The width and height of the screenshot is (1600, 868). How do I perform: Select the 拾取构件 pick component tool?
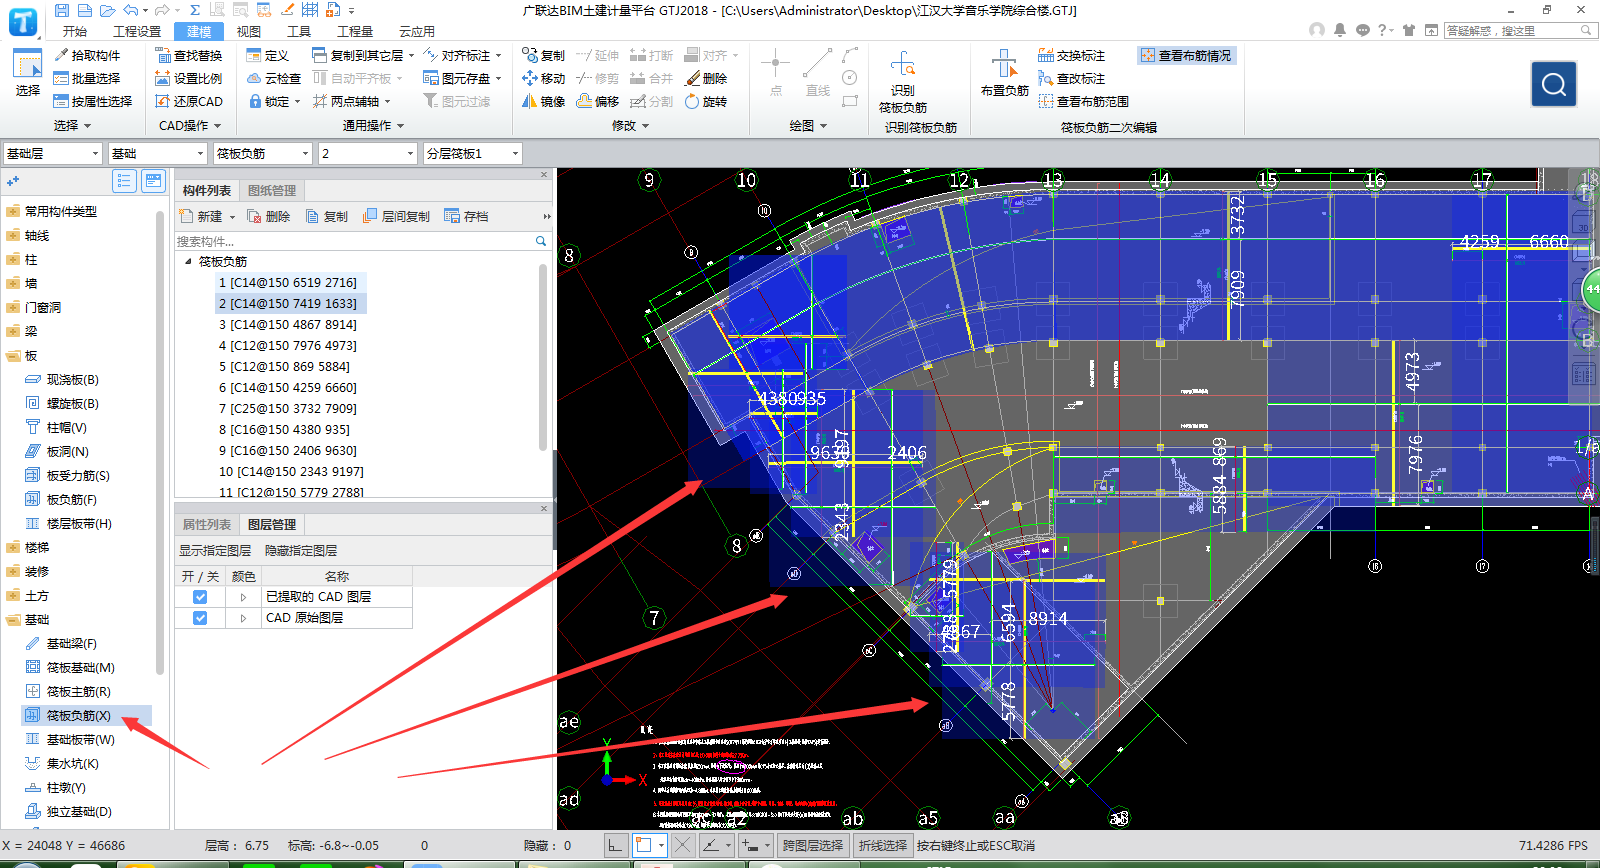pyautogui.click(x=87, y=55)
